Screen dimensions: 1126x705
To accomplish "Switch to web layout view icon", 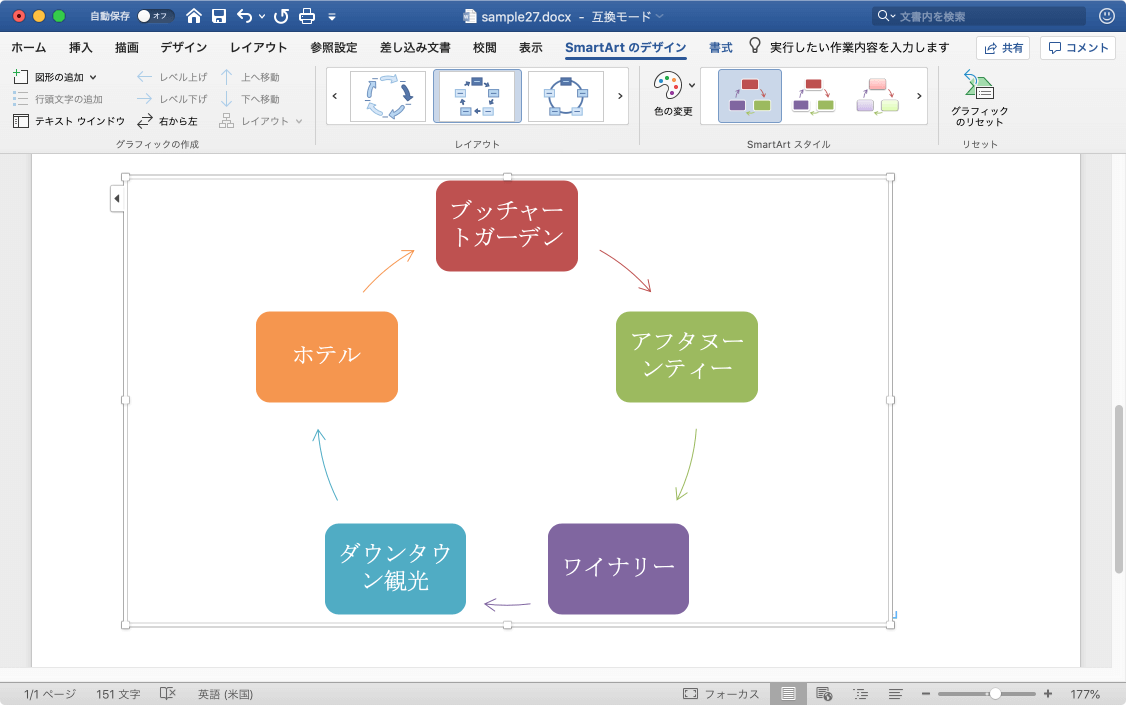I will (824, 694).
